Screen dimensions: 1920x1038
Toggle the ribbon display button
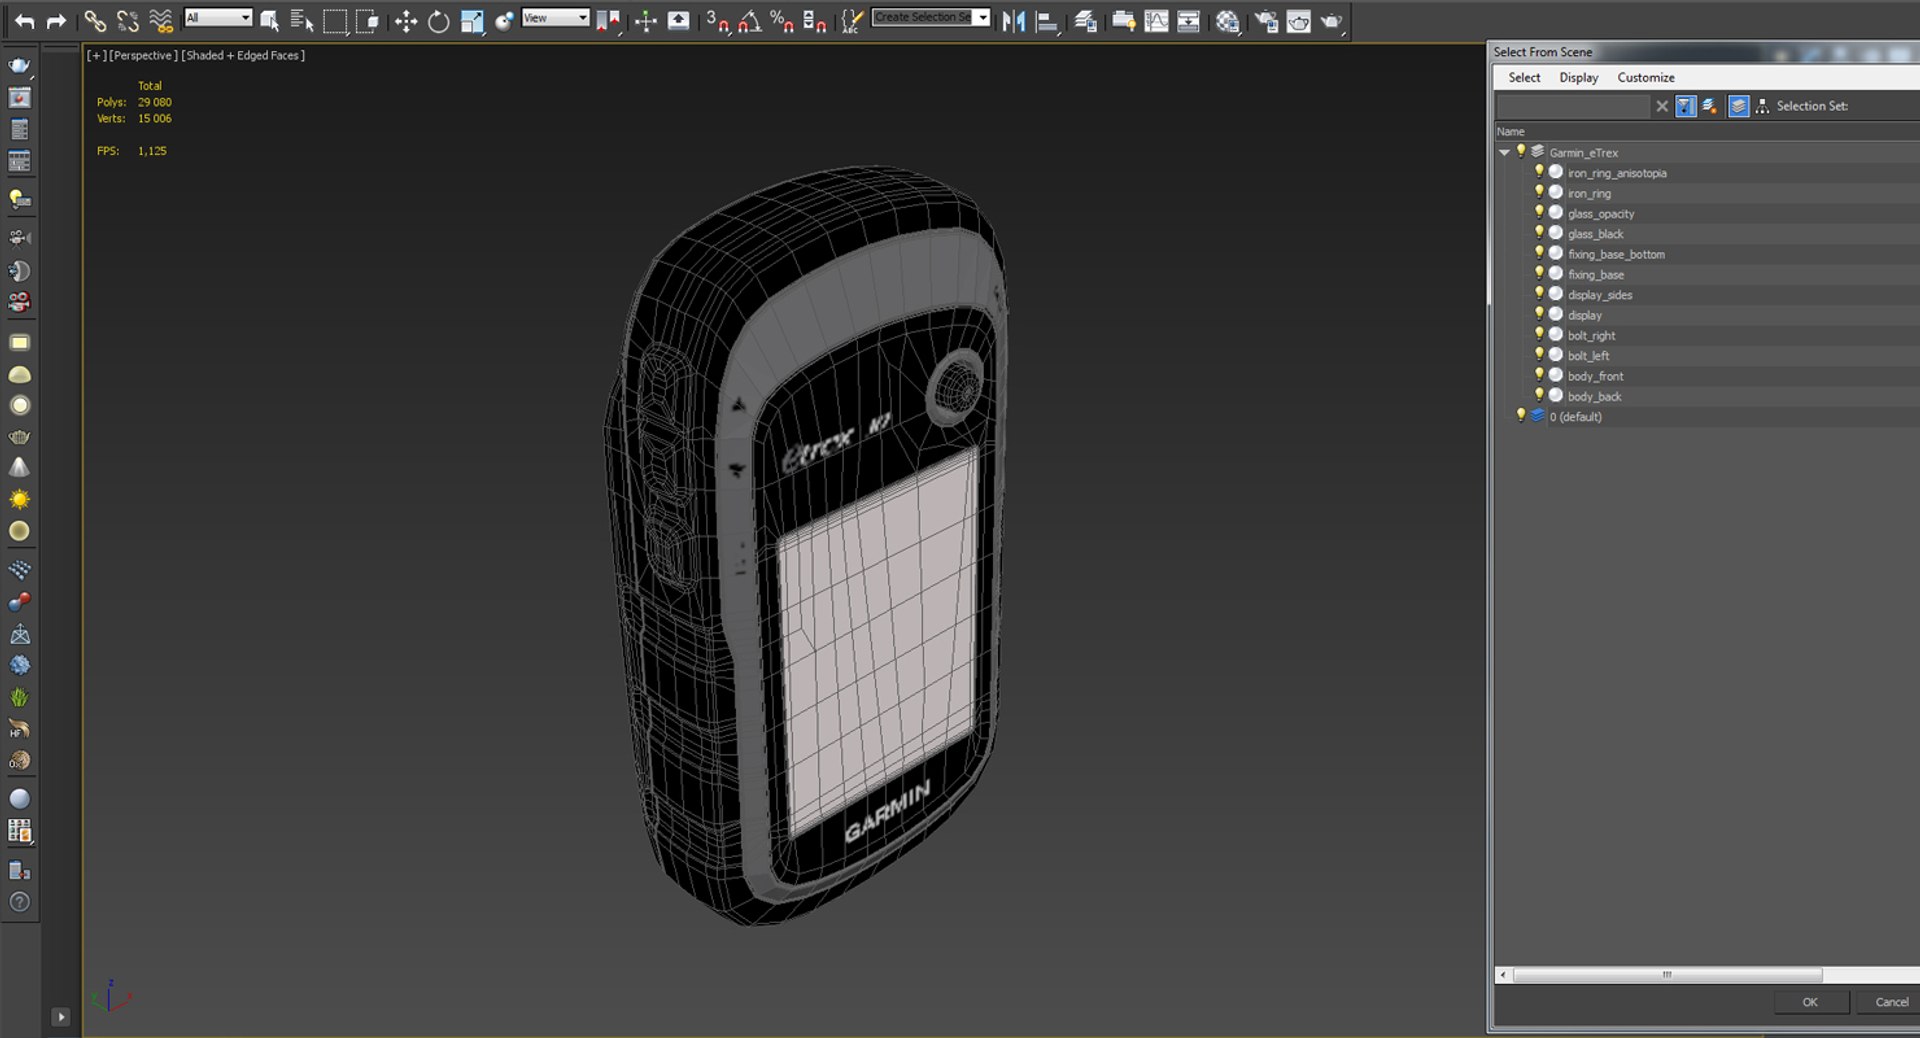1123,21
